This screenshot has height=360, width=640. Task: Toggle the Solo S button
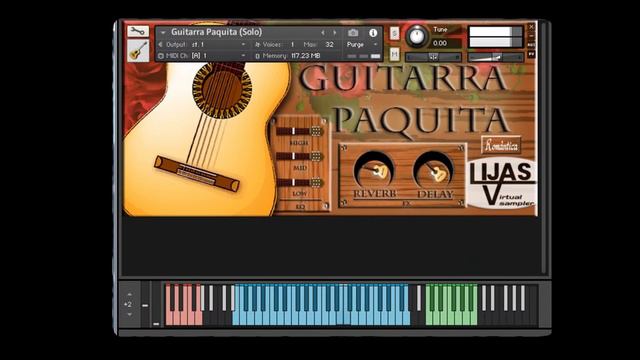394,33
